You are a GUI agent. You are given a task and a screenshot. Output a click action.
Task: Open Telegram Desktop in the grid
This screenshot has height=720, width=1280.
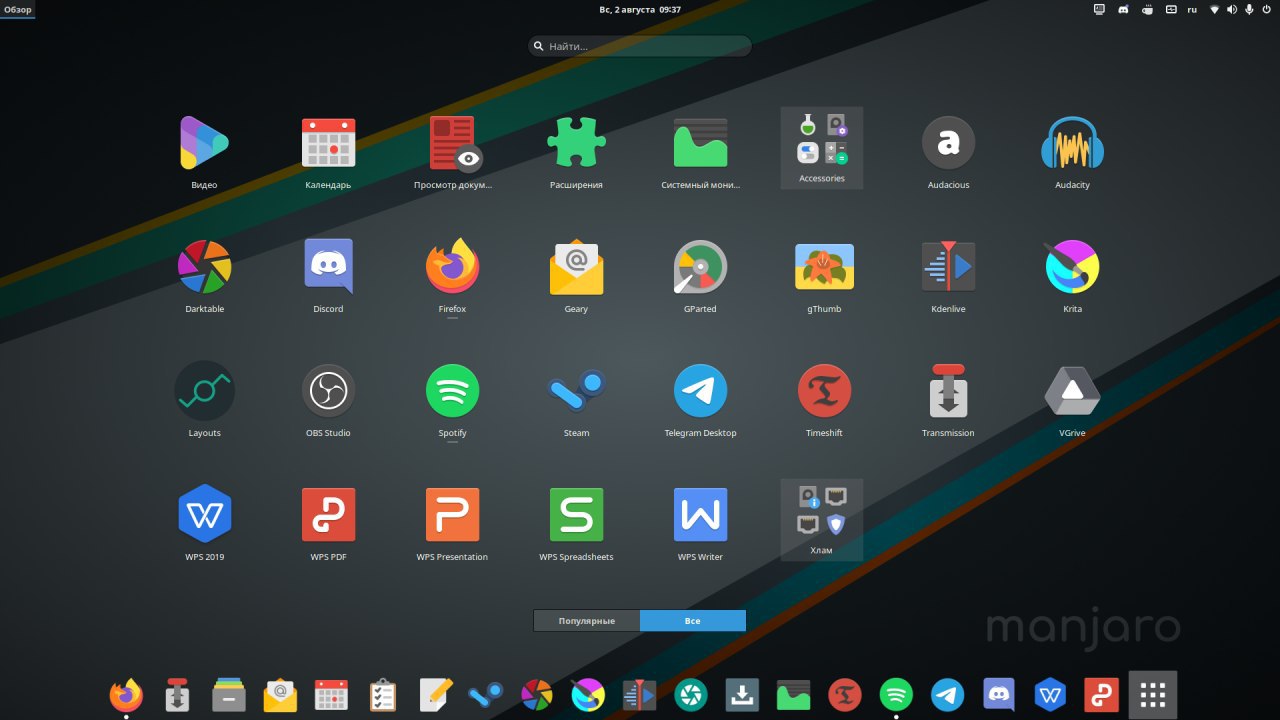[x=700, y=391]
